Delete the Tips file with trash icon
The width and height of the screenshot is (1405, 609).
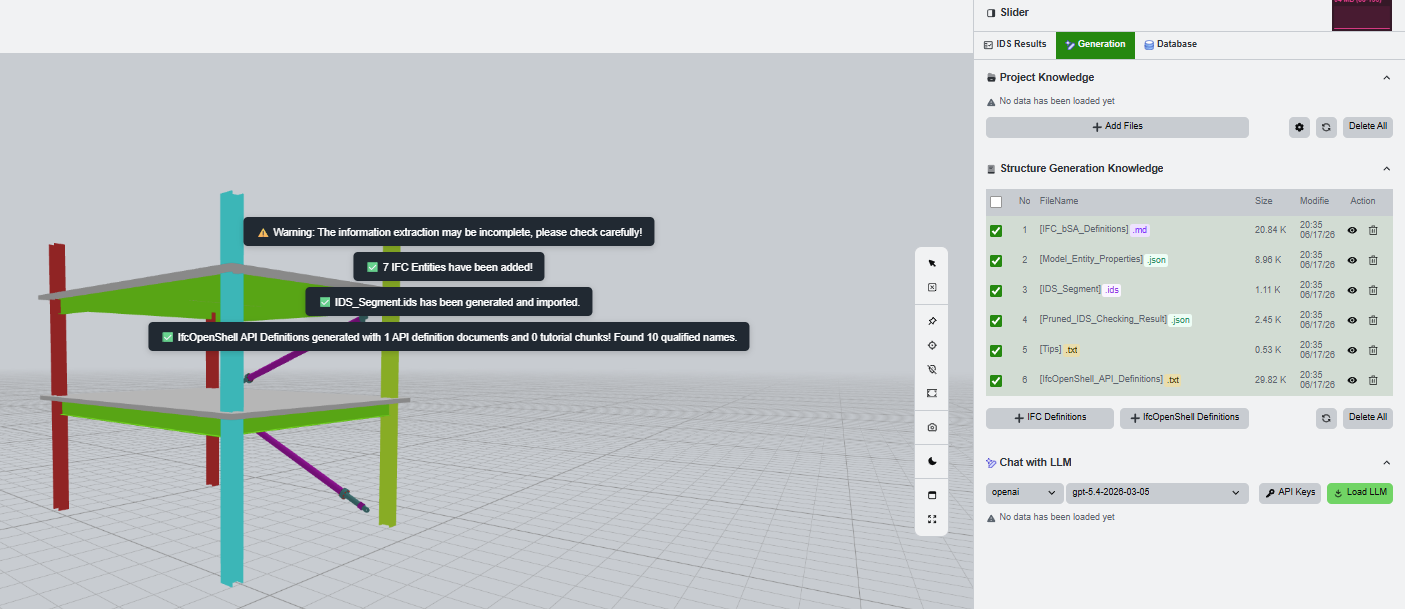tap(1373, 350)
